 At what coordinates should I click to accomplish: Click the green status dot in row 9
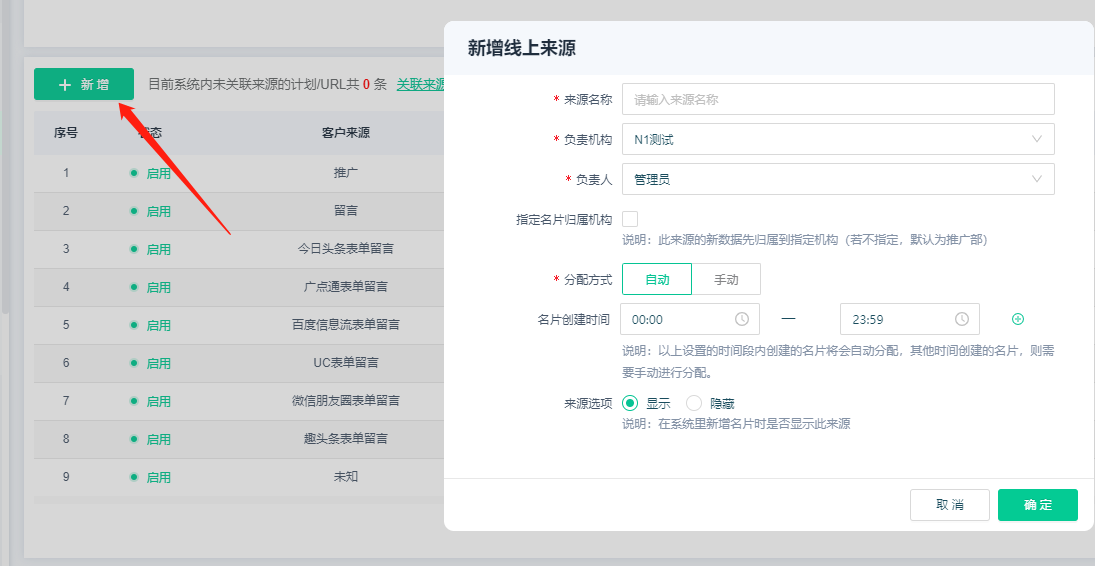[134, 476]
